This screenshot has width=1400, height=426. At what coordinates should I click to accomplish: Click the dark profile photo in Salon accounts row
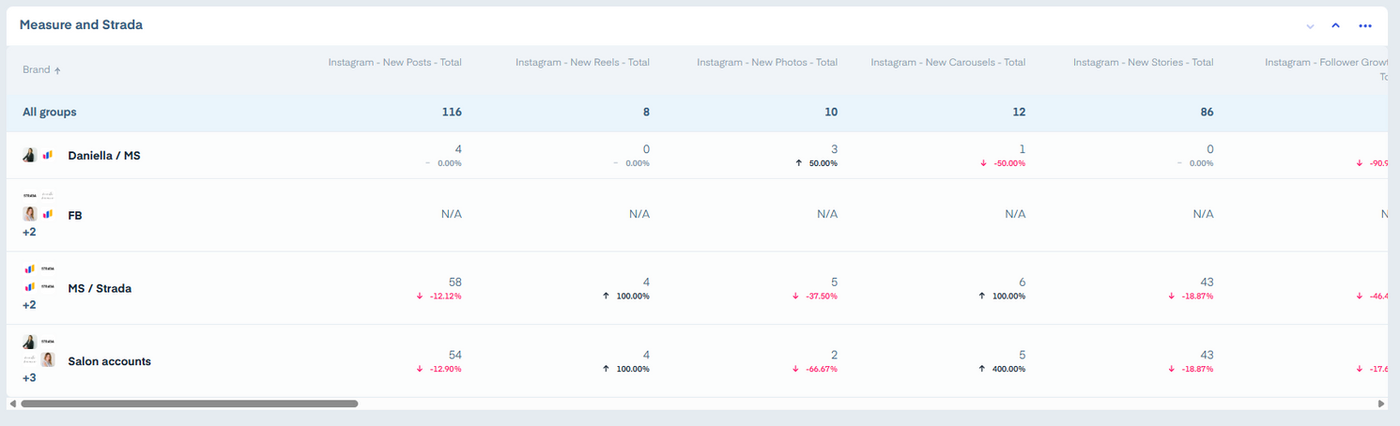[x=30, y=342]
